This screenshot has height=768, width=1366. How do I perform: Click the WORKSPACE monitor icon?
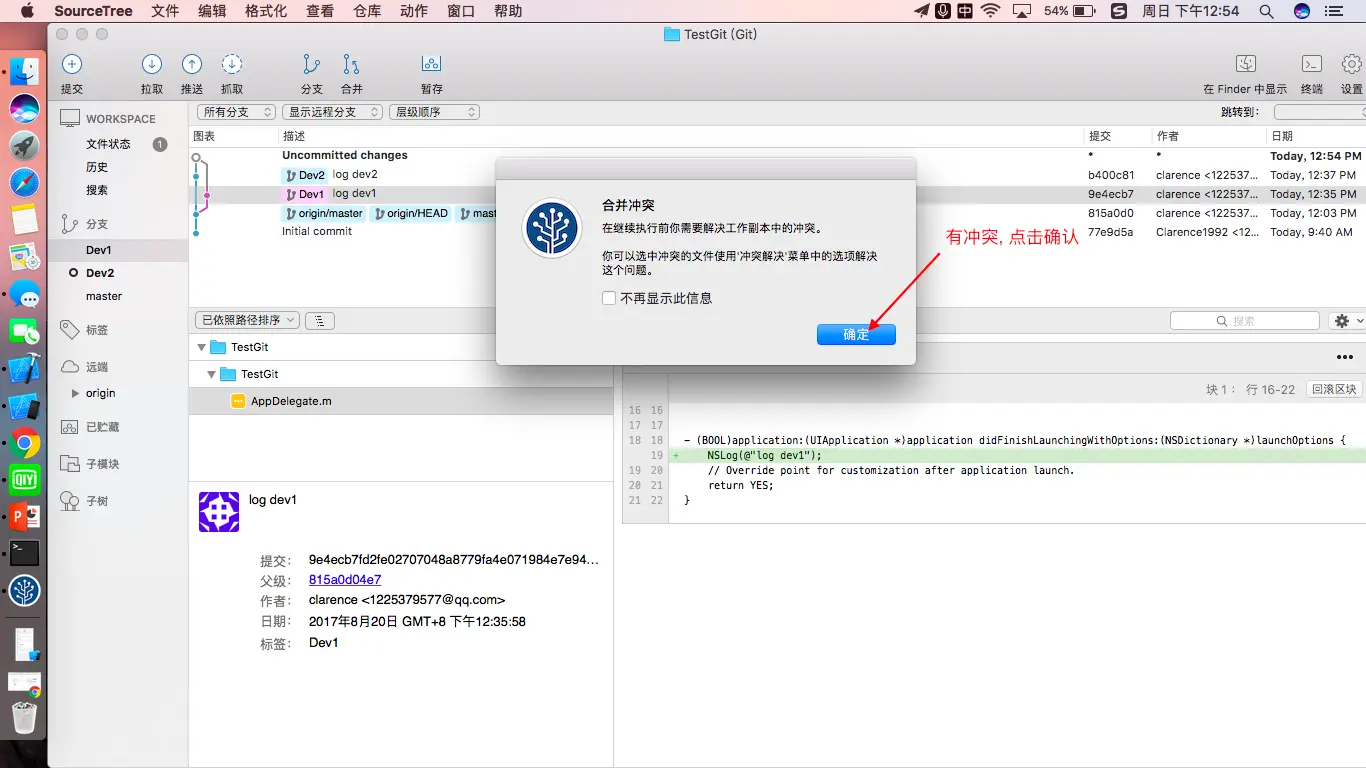[70, 118]
